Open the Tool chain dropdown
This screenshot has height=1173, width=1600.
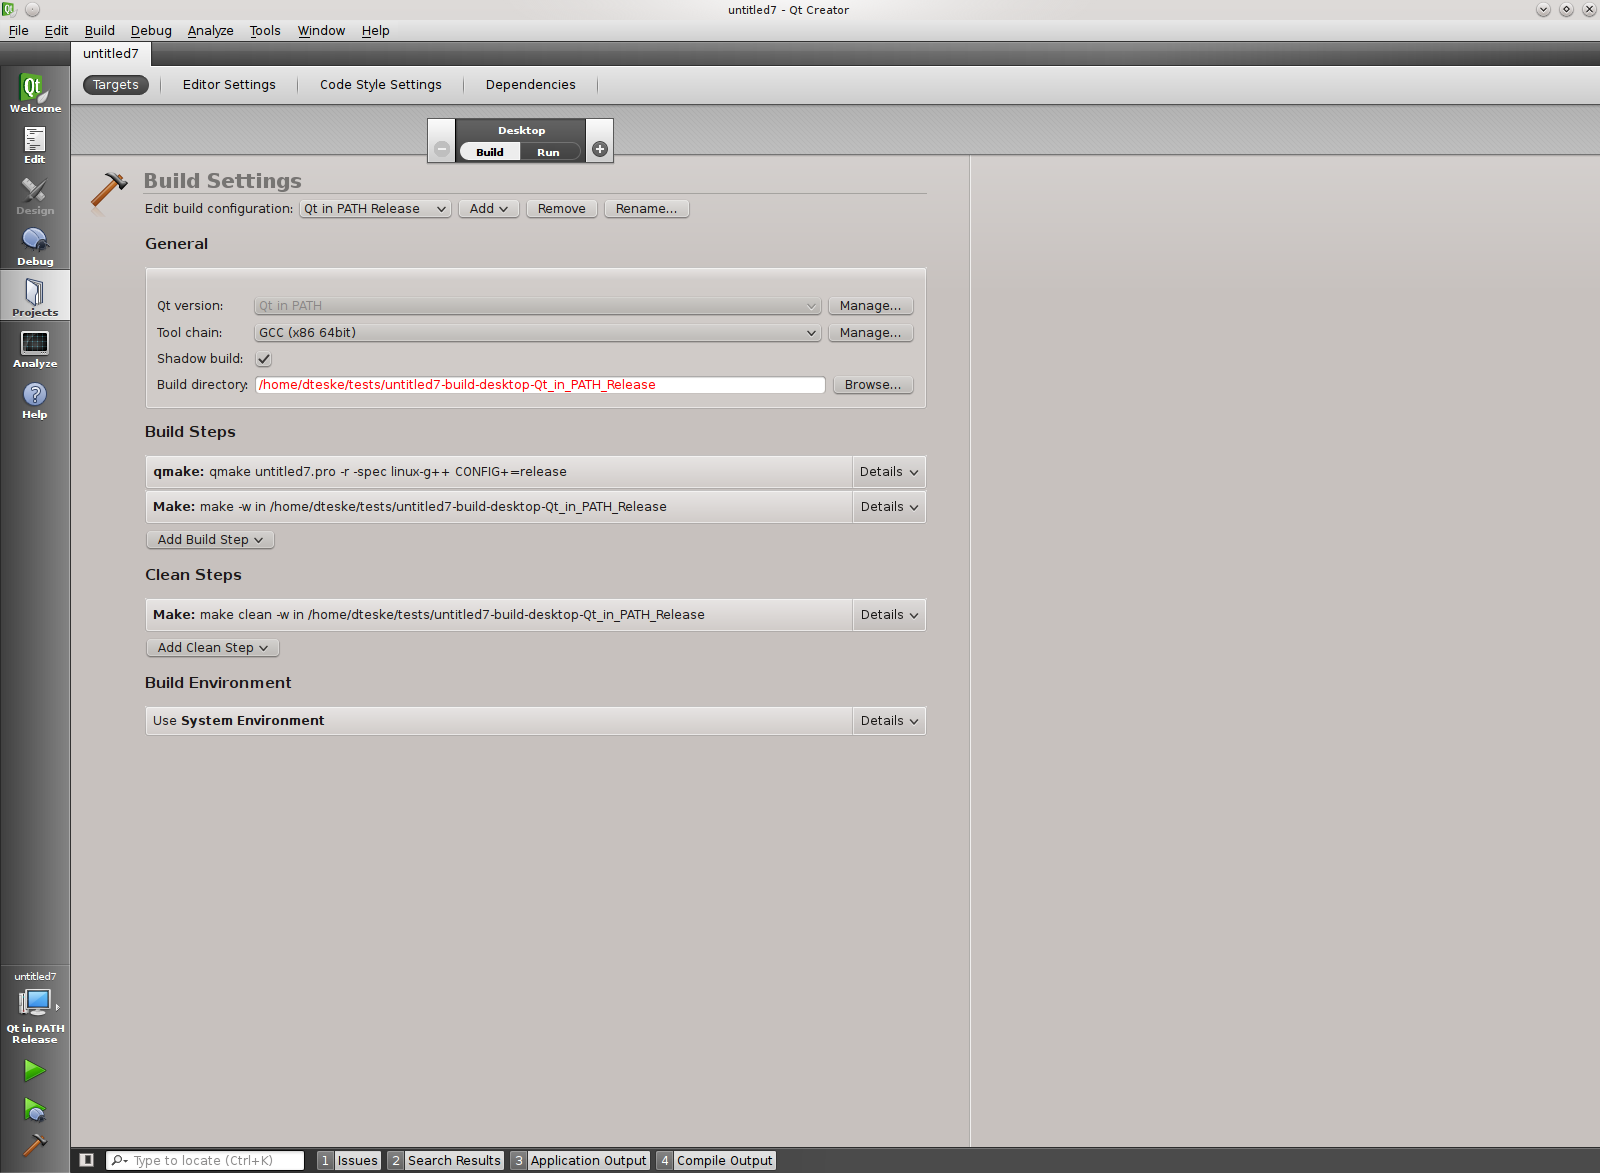click(537, 333)
